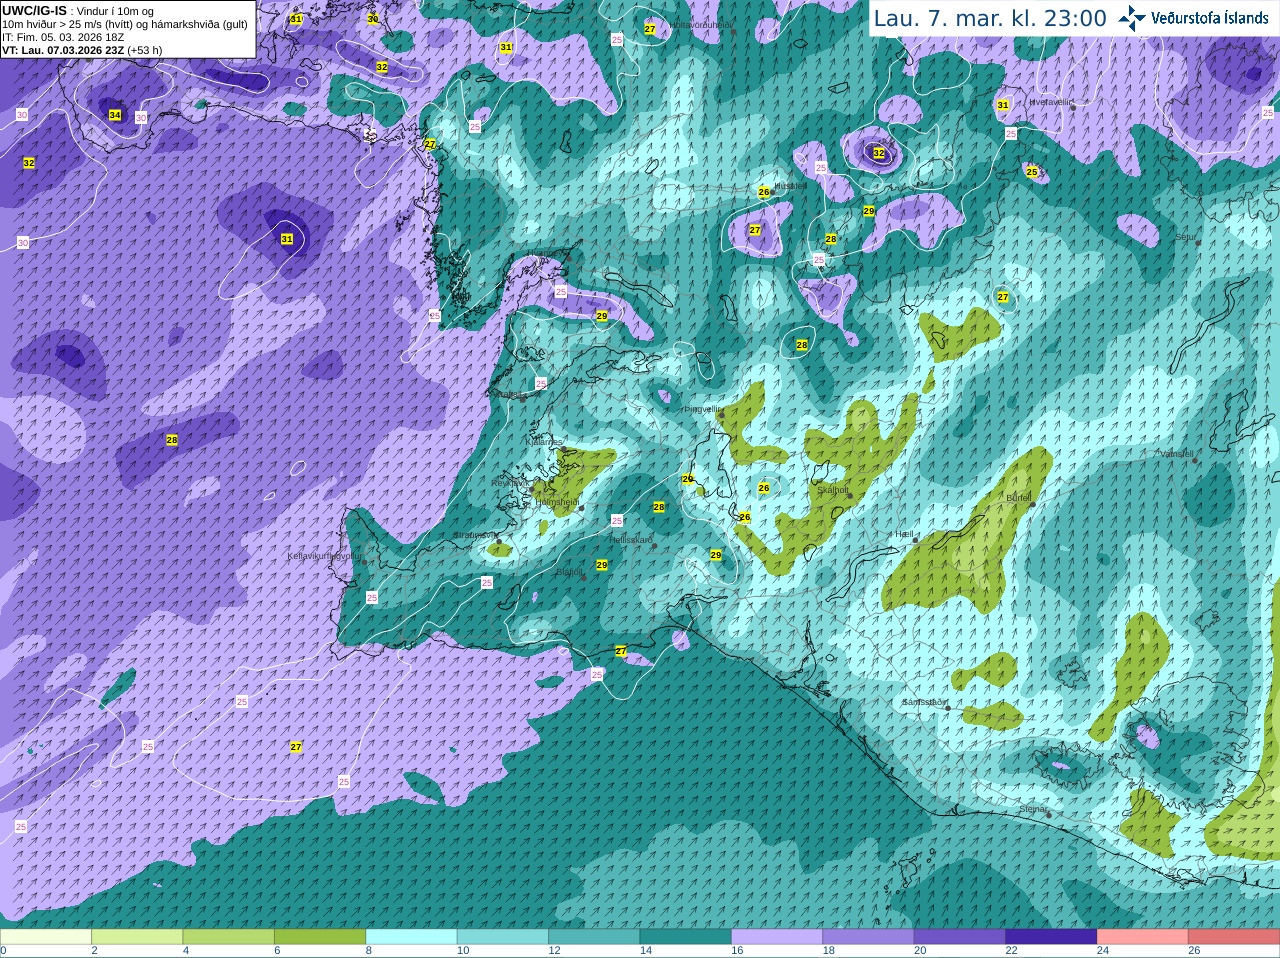The image size is (1280, 958).
Task: Click the Þingvellir station label
Action: 701,409
